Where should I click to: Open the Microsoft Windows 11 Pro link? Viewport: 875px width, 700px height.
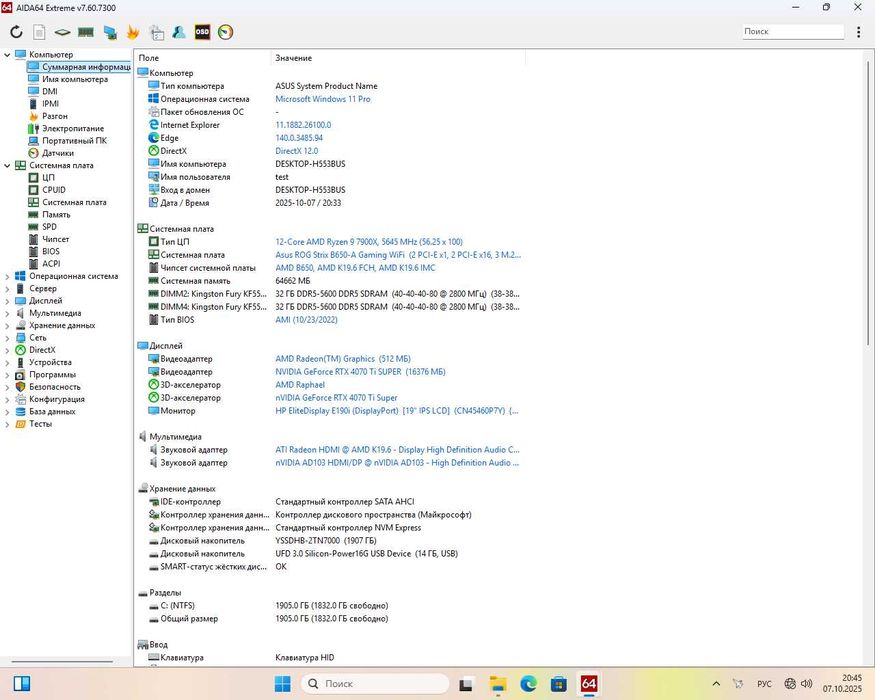click(323, 99)
